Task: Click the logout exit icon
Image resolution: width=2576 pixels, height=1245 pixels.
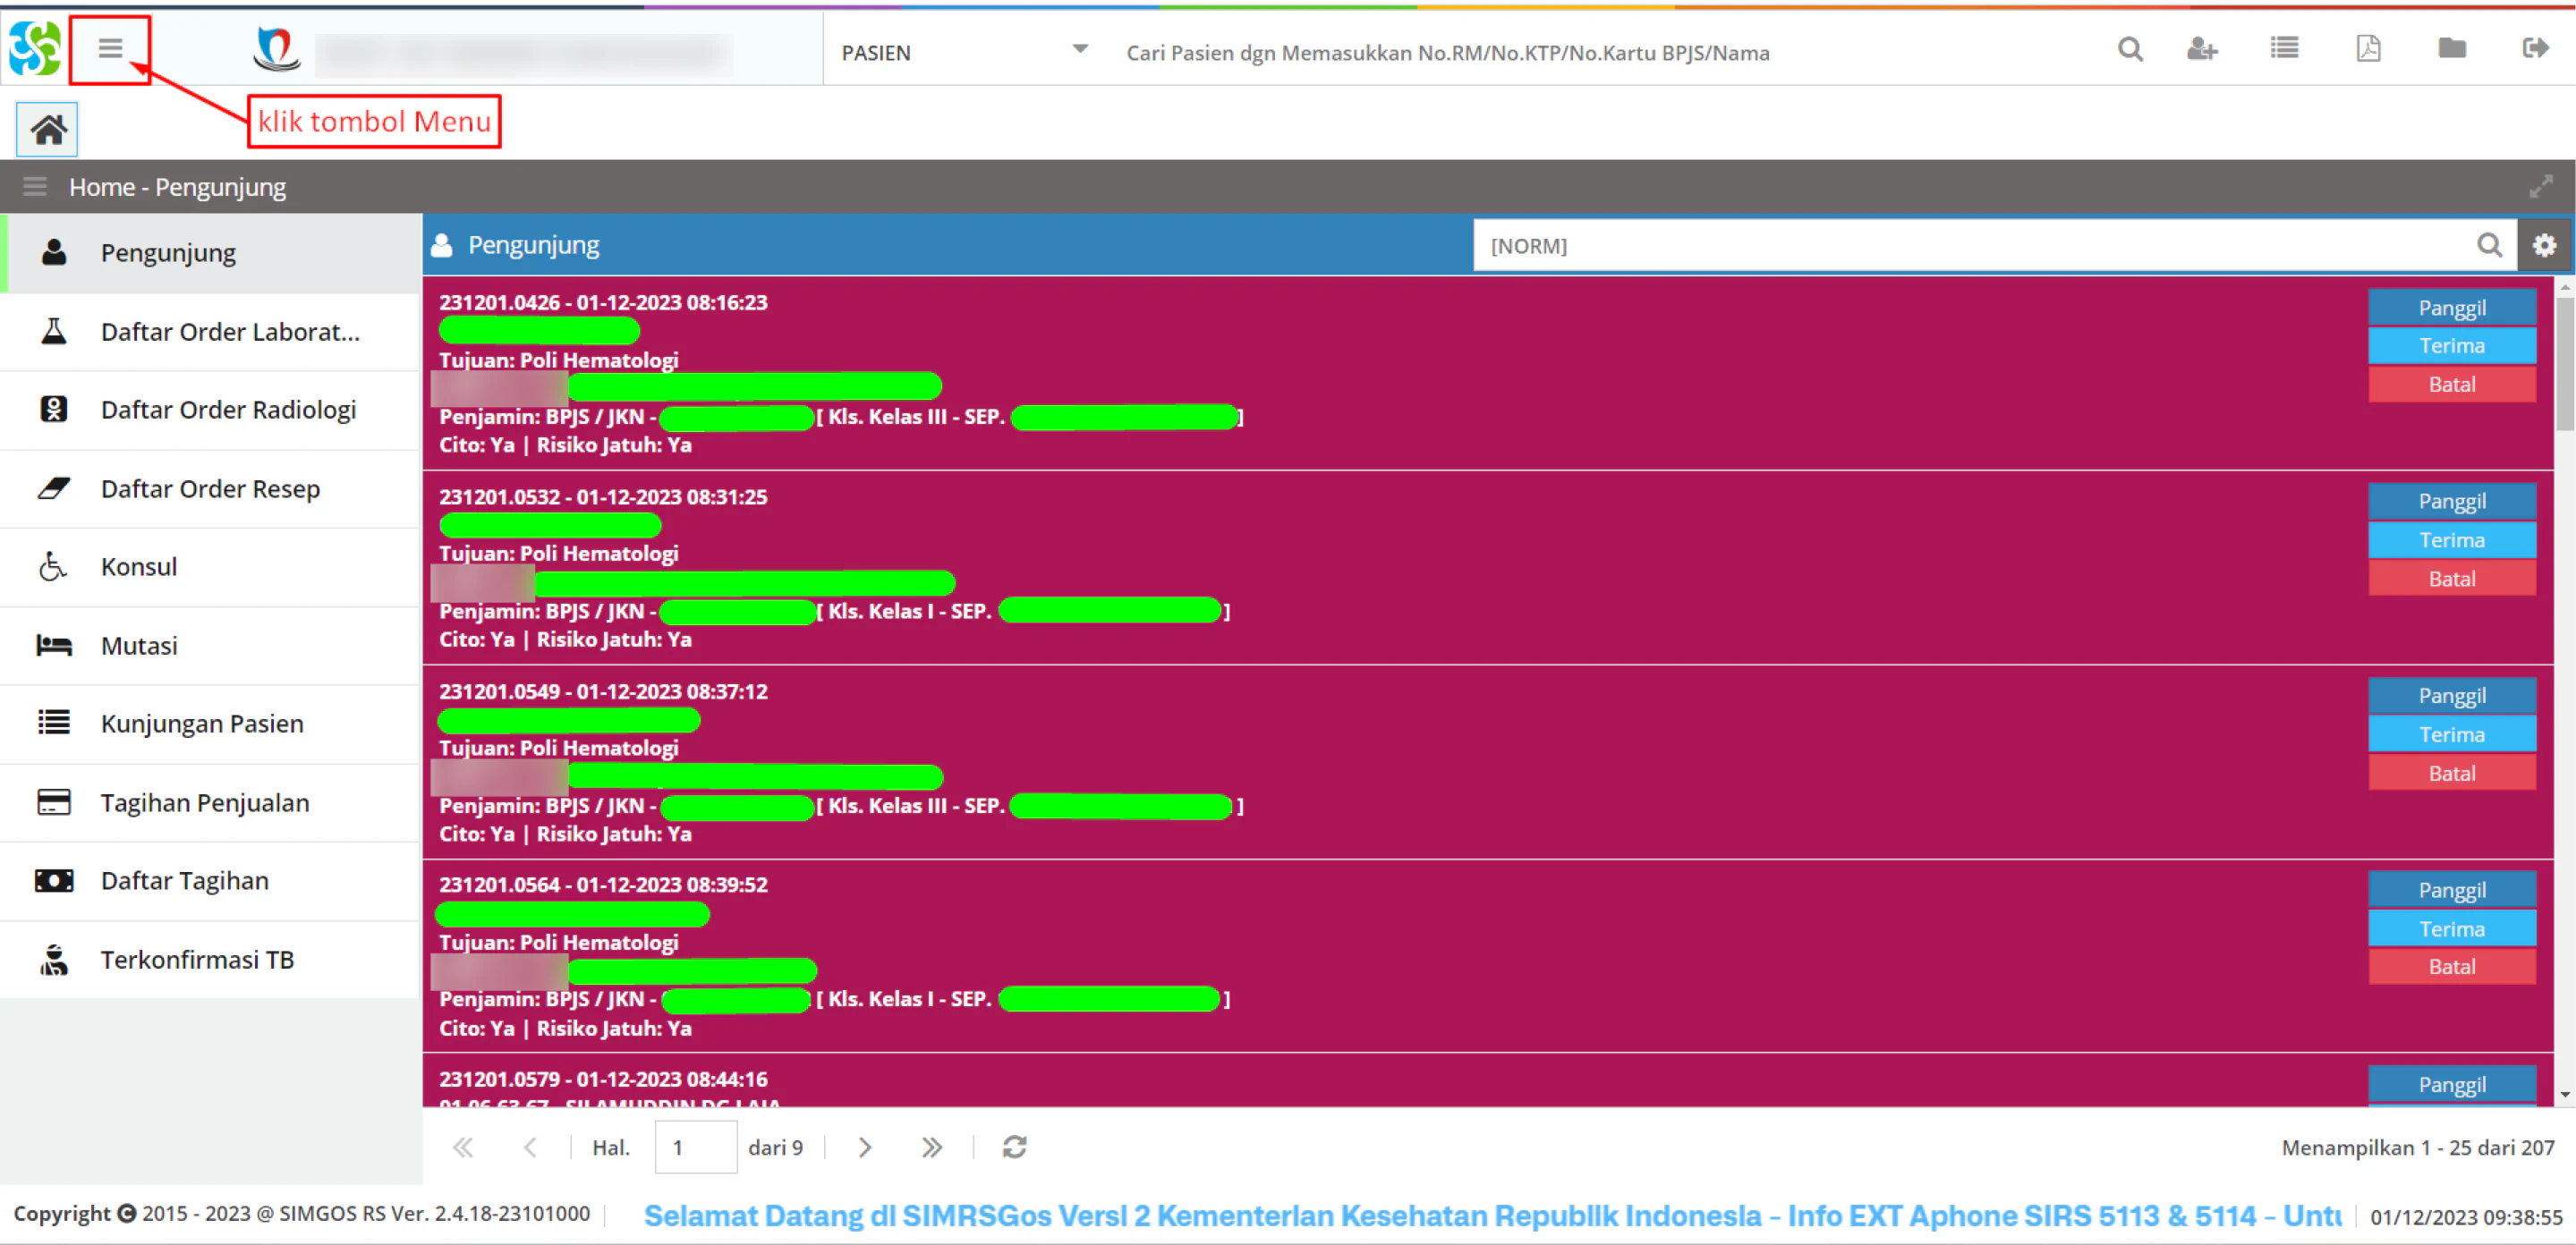Action: (x=2535, y=48)
